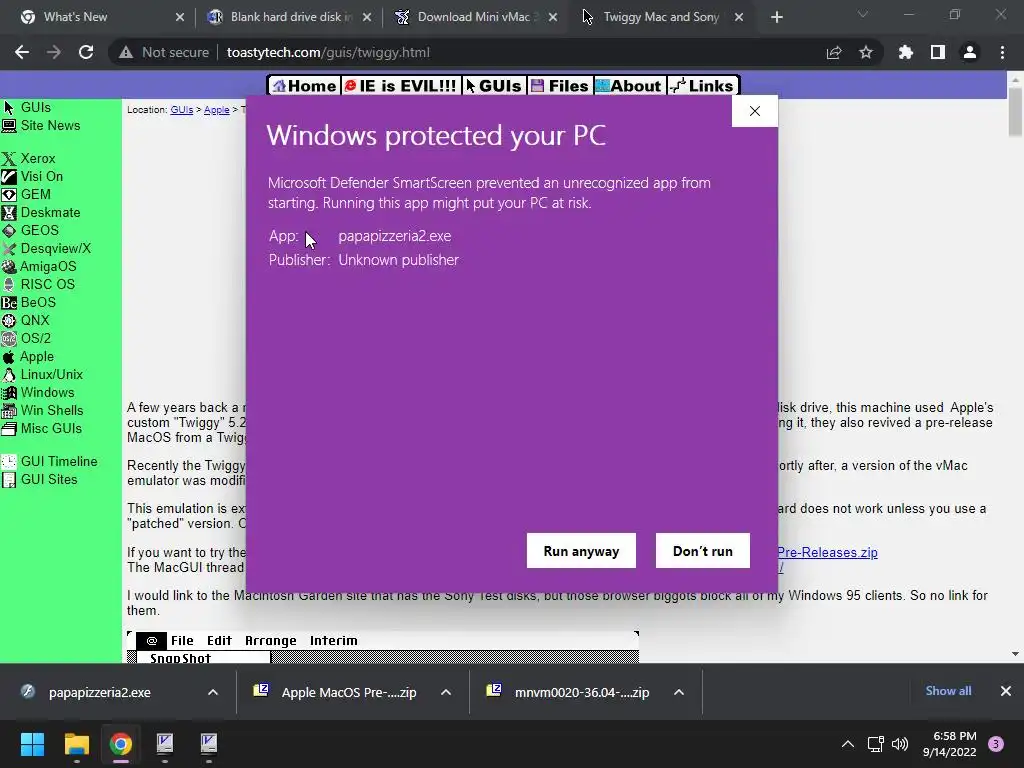
Task: Open the Chrome profile icon
Action: tap(970, 52)
